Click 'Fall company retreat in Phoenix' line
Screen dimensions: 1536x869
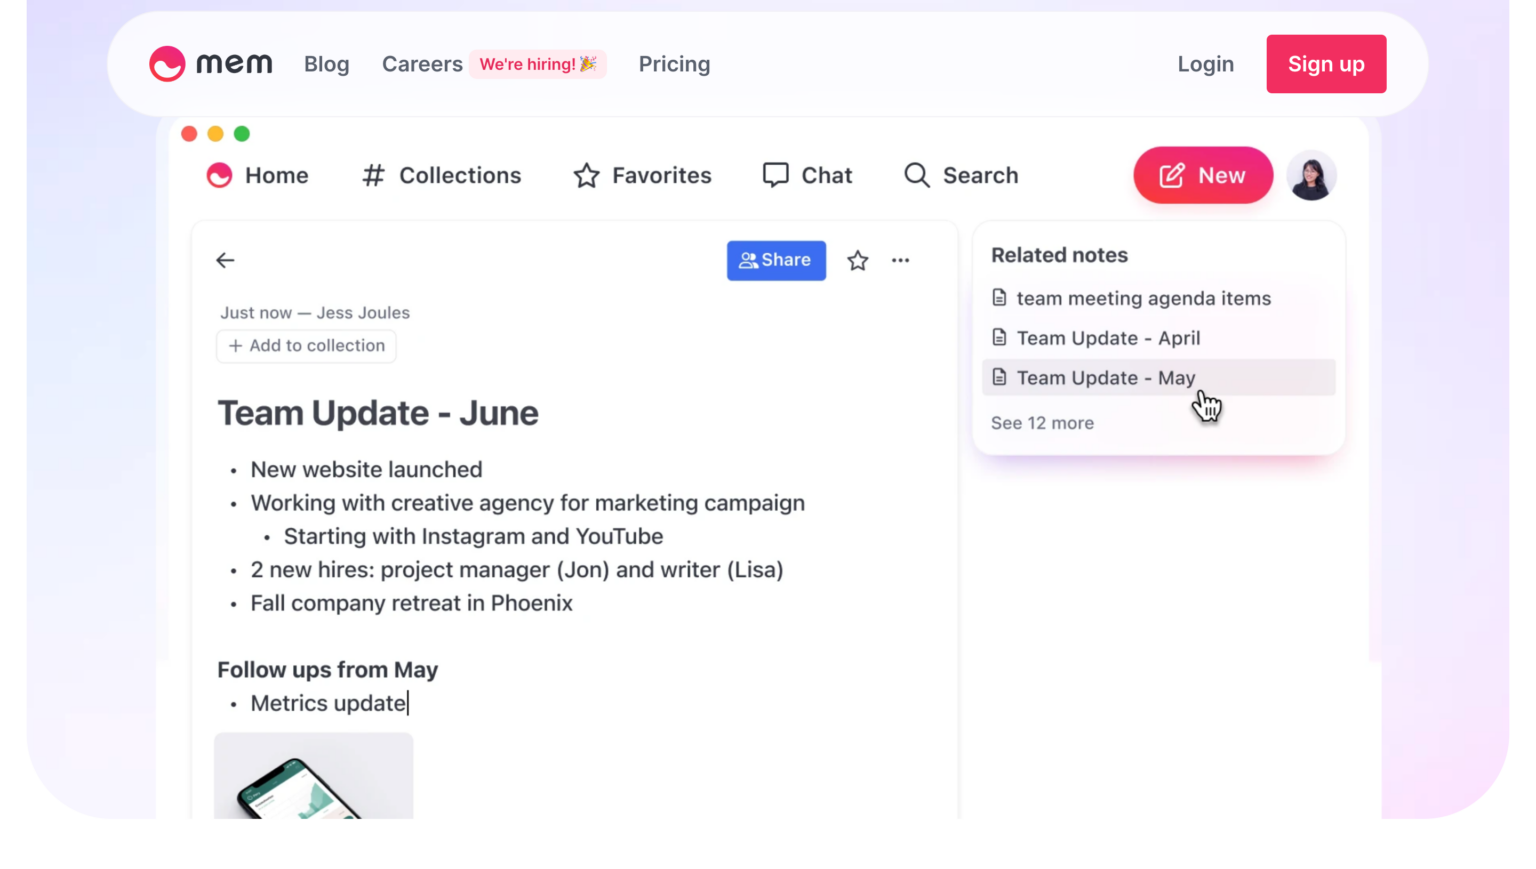[411, 603]
